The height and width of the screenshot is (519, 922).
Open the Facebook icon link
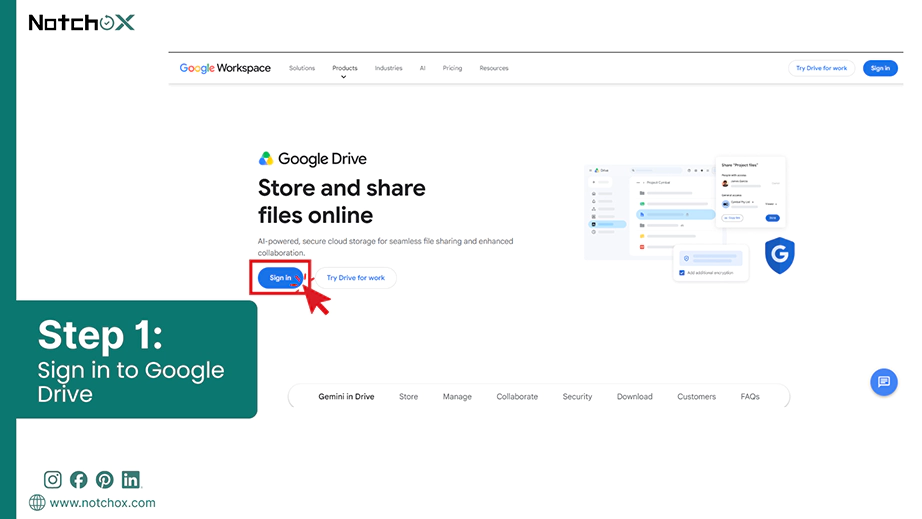coord(78,480)
